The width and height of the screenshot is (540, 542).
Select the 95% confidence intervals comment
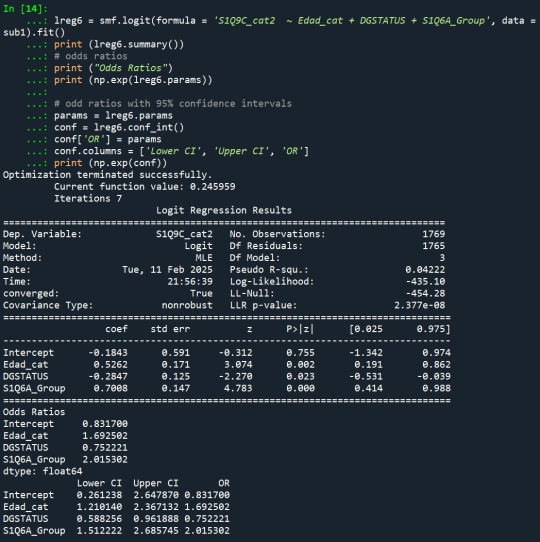tap(173, 104)
